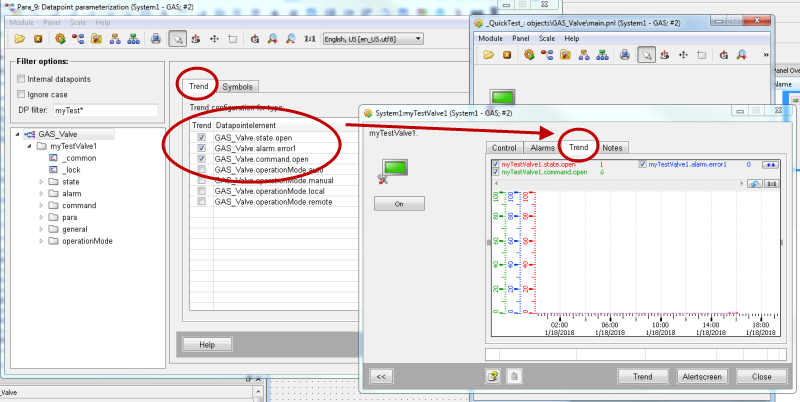Check trend box for GAS_Valve.operationMode.remote
The image size is (800, 402).
point(201,202)
